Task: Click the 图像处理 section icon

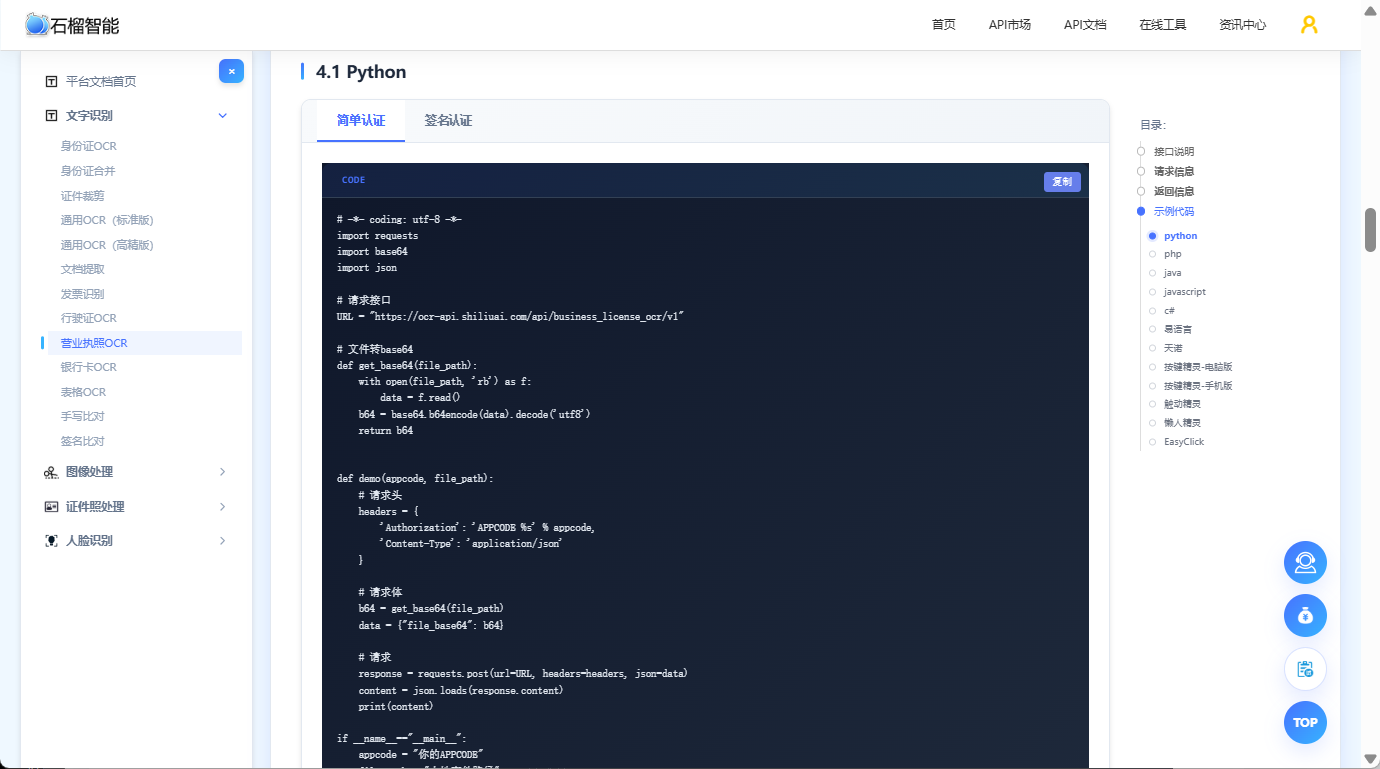Action: (x=51, y=472)
